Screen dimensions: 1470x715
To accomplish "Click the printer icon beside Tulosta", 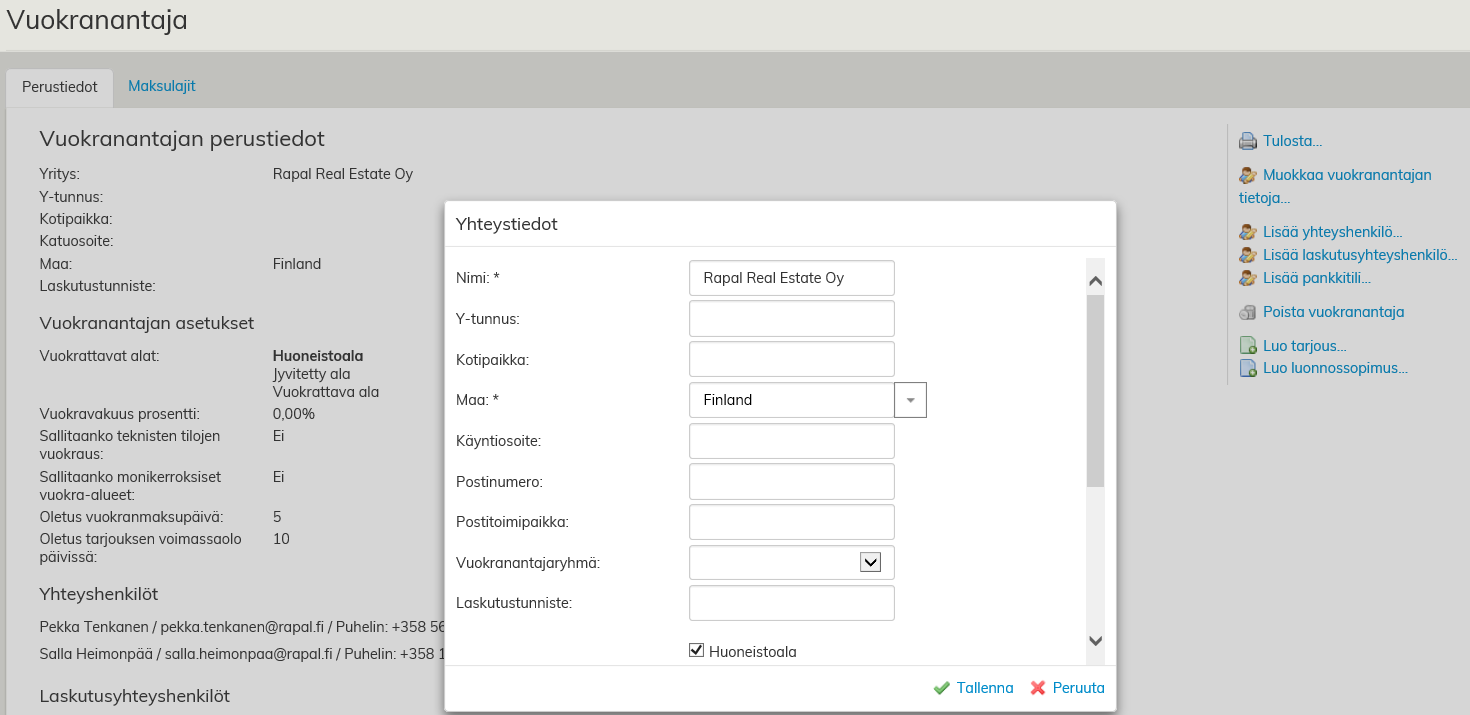I will [x=1248, y=141].
